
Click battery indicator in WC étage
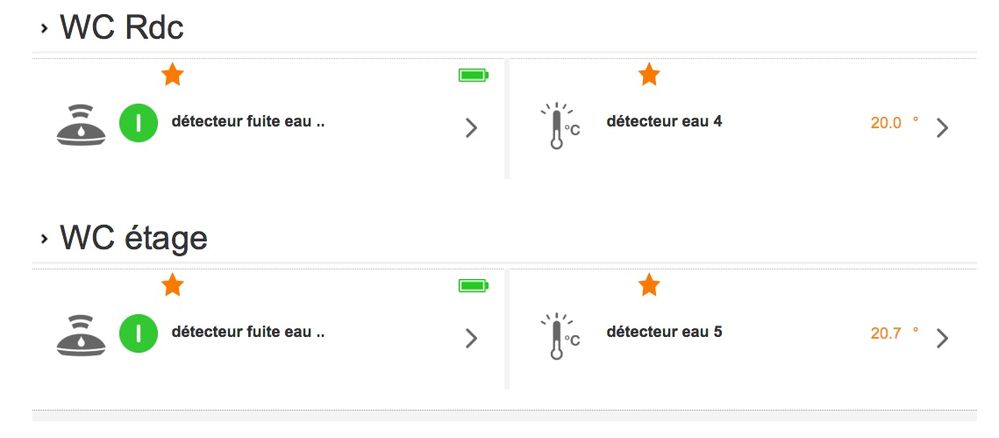tap(473, 286)
